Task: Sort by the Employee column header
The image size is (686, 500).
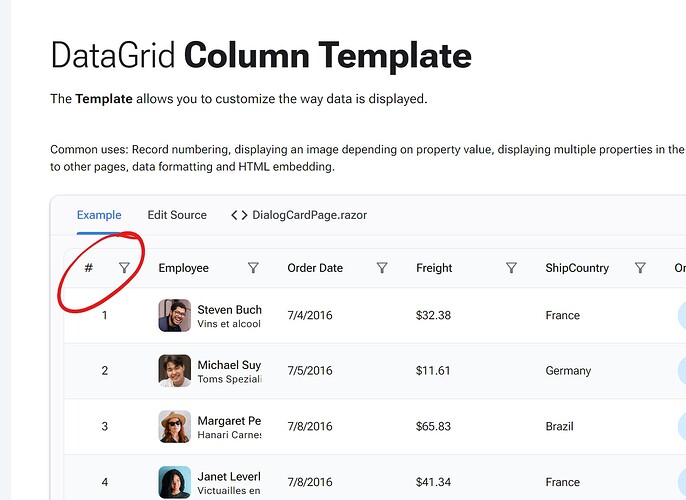Action: 184,268
